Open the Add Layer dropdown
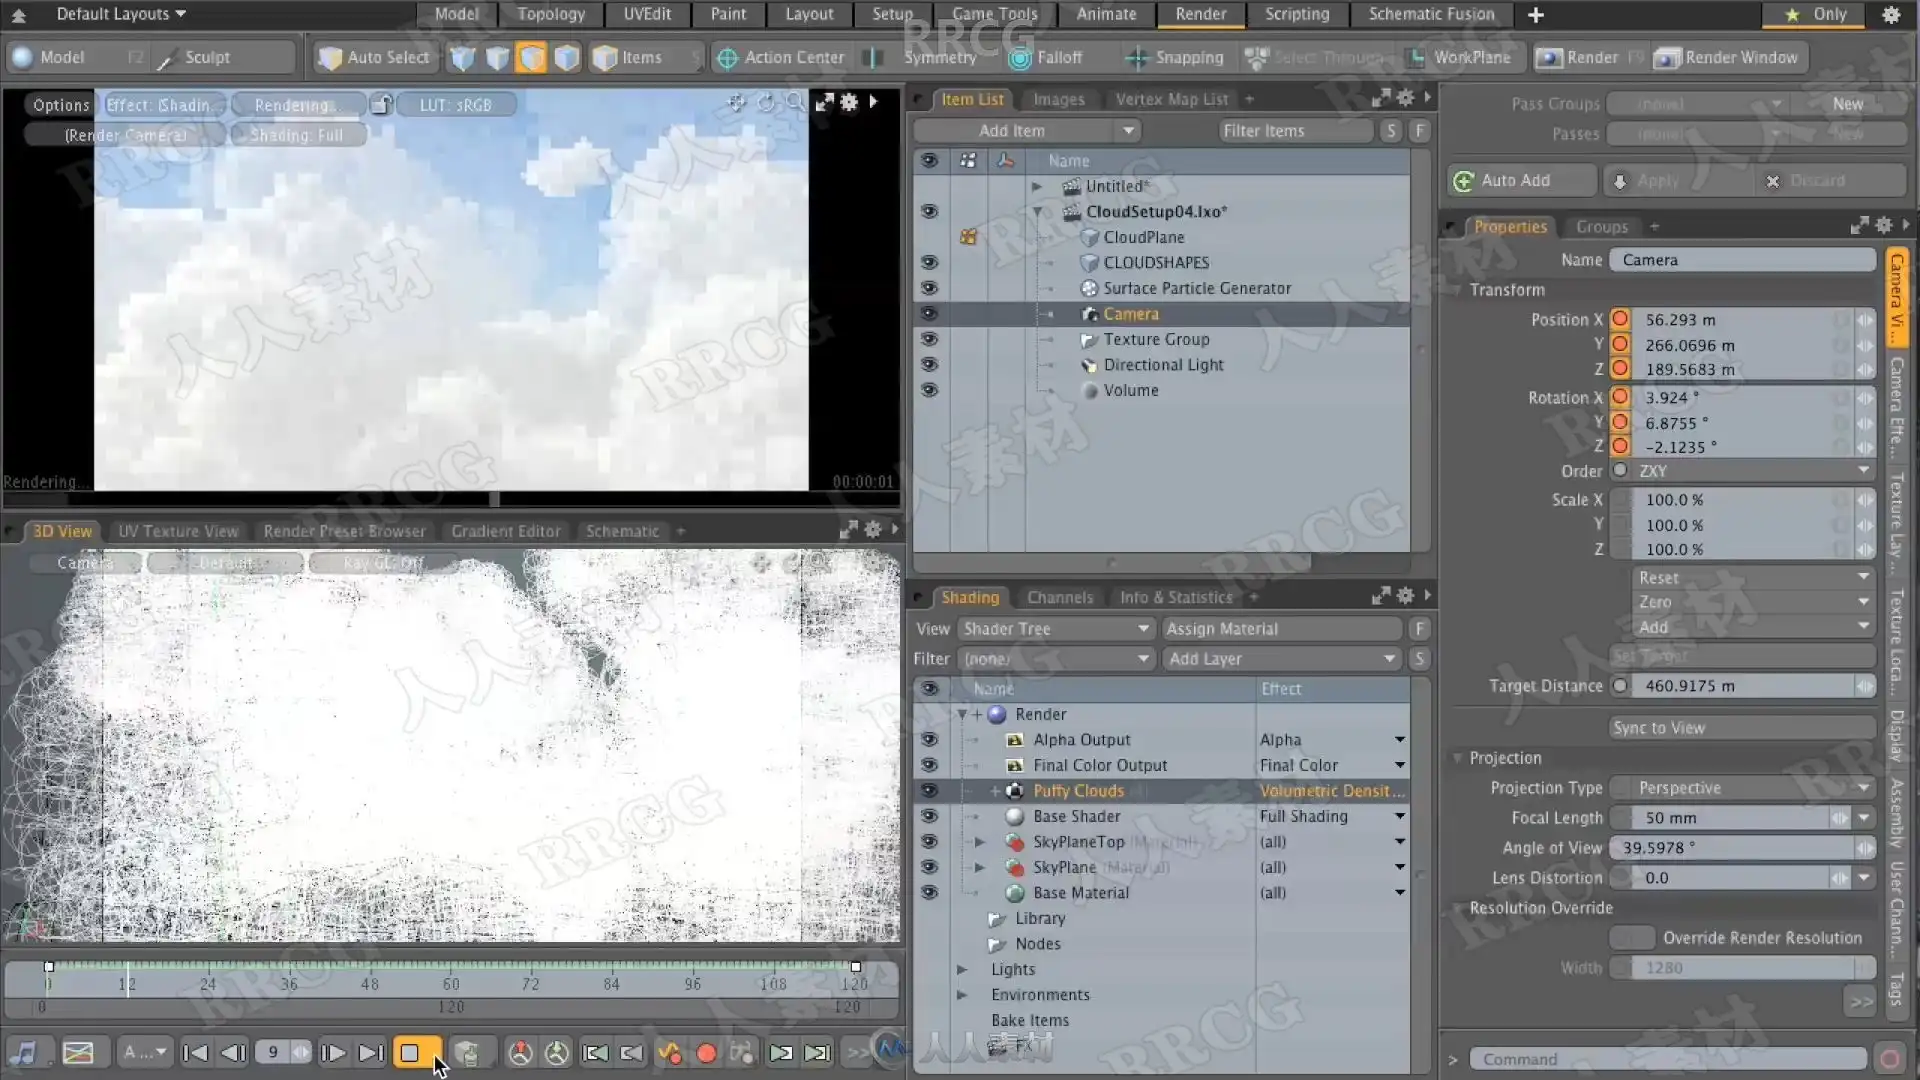 click(x=1281, y=659)
